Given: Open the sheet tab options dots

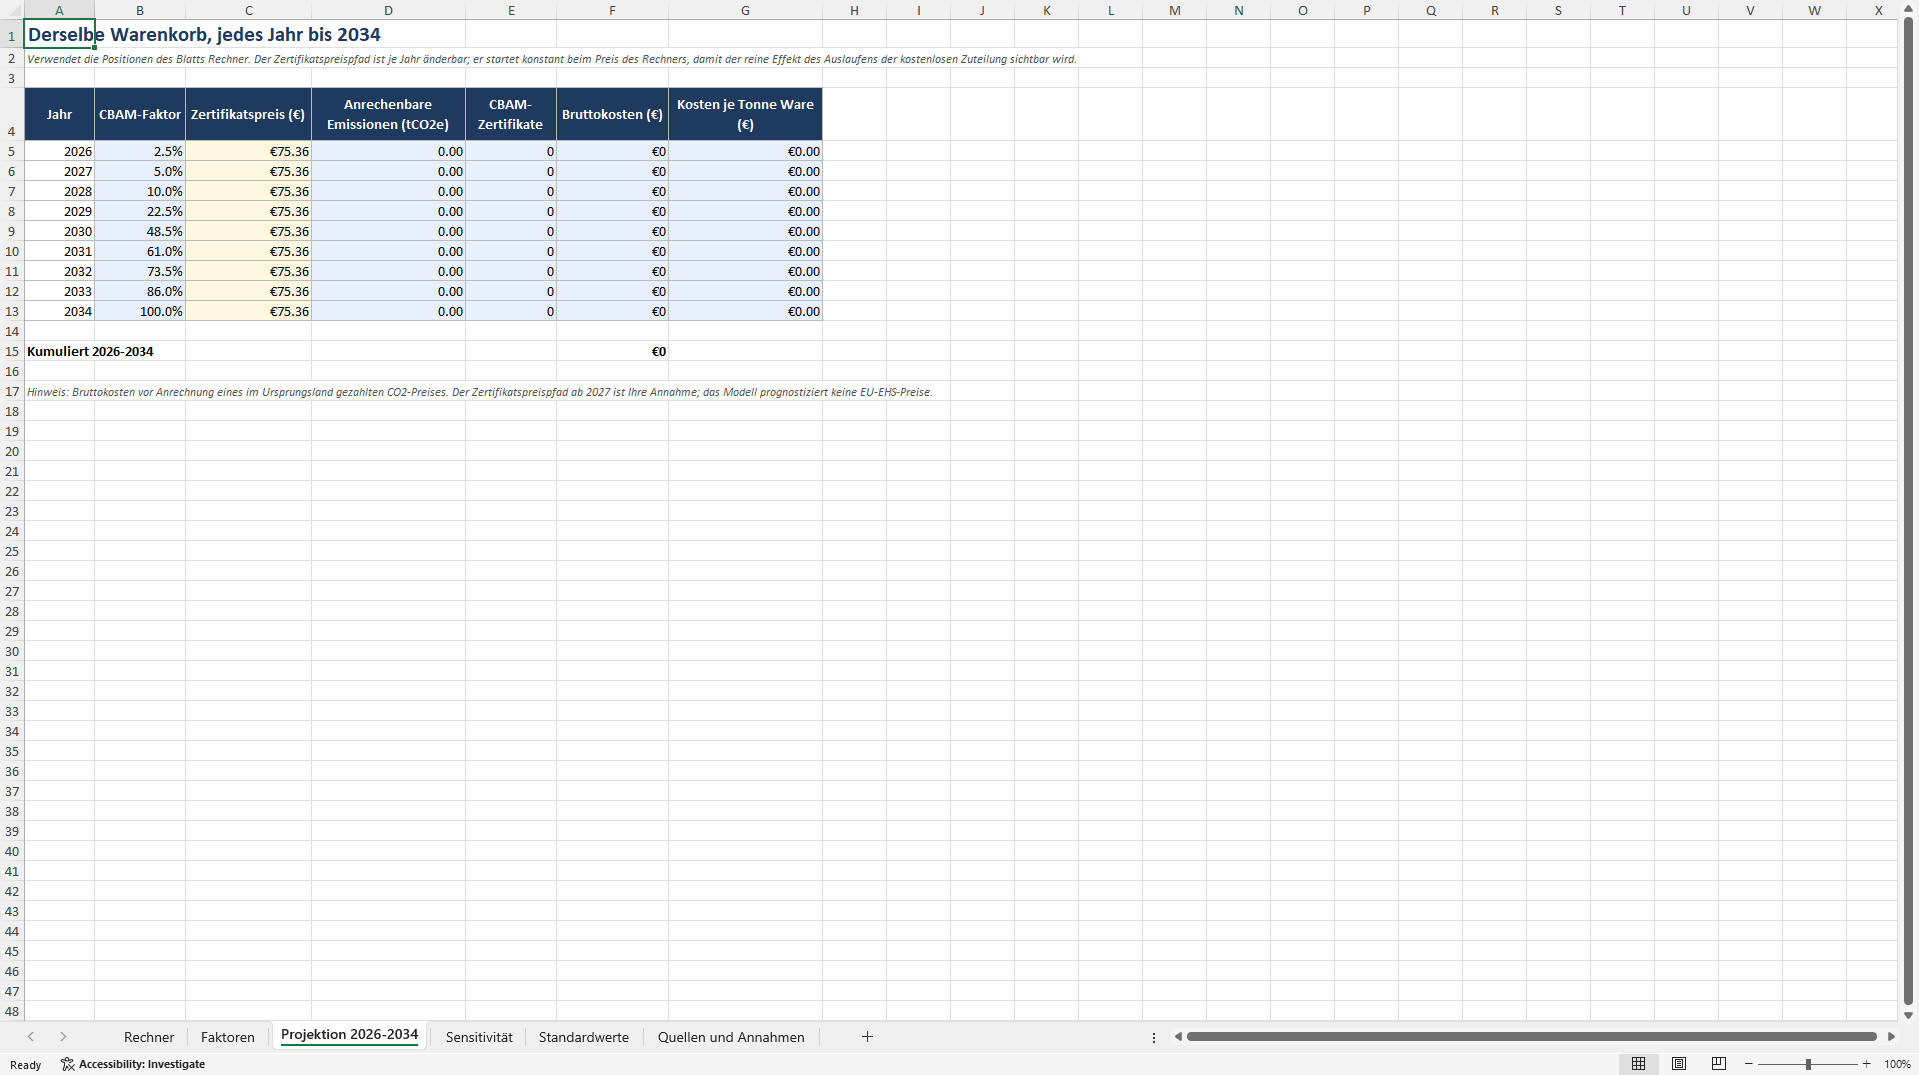Looking at the screenshot, I should [x=1154, y=1038].
